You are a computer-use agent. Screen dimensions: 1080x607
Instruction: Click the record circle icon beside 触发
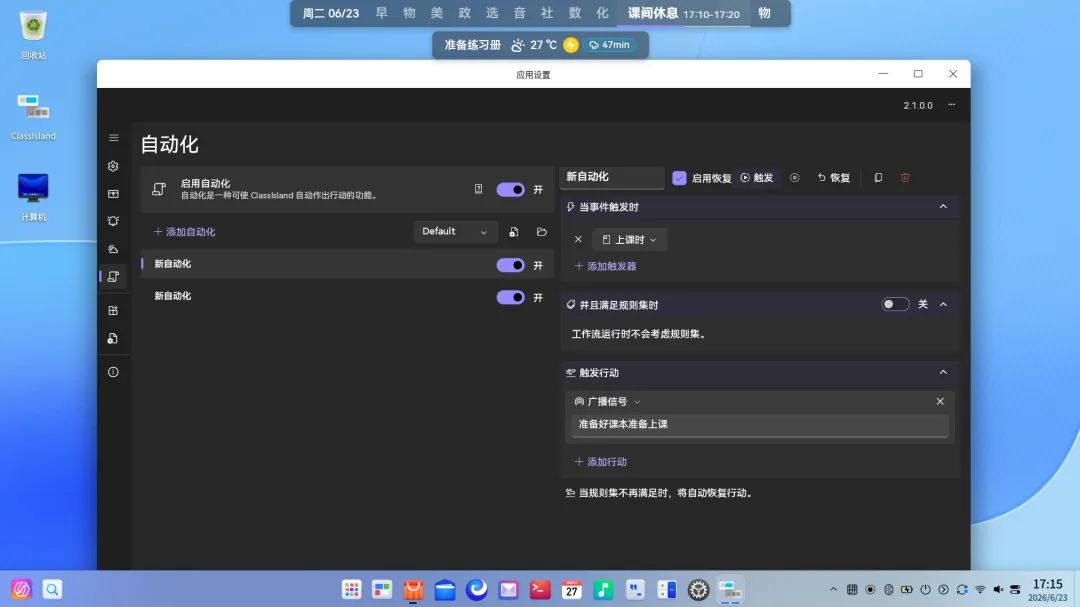click(795, 178)
